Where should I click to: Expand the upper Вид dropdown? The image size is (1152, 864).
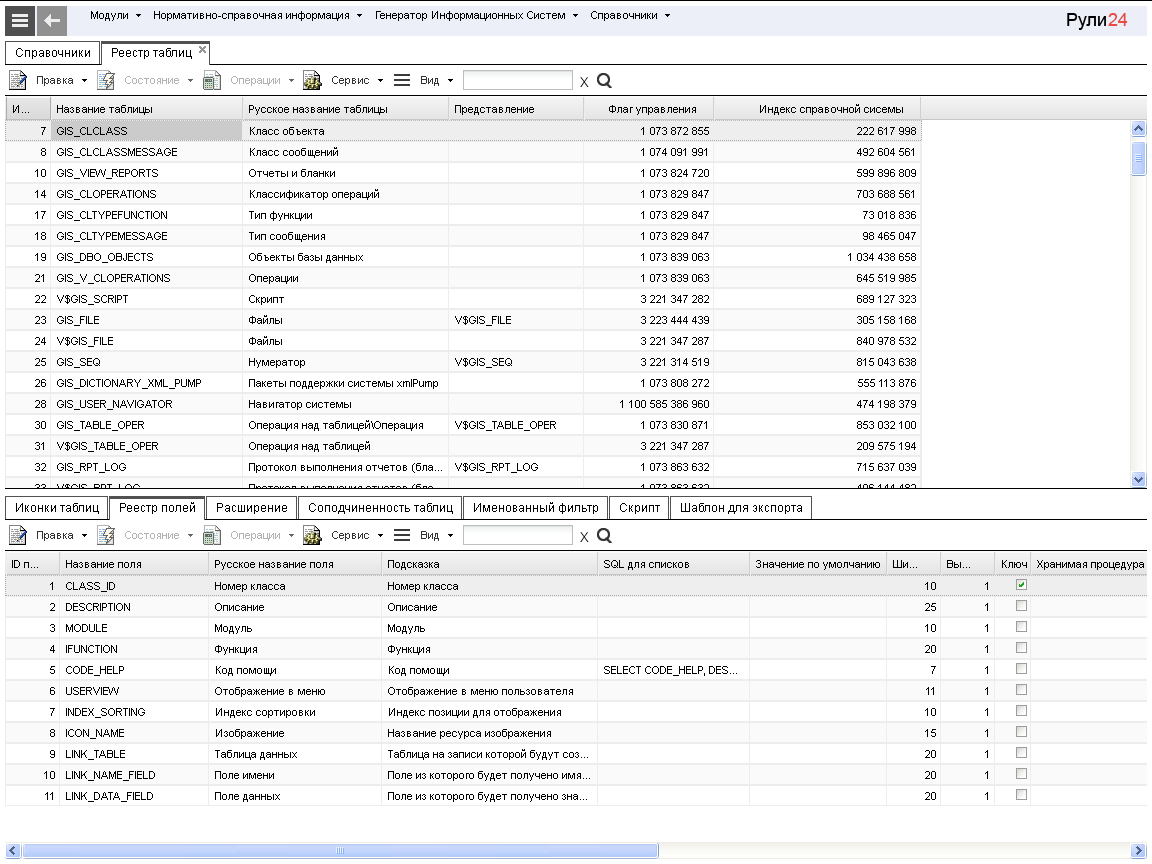[x=450, y=81]
